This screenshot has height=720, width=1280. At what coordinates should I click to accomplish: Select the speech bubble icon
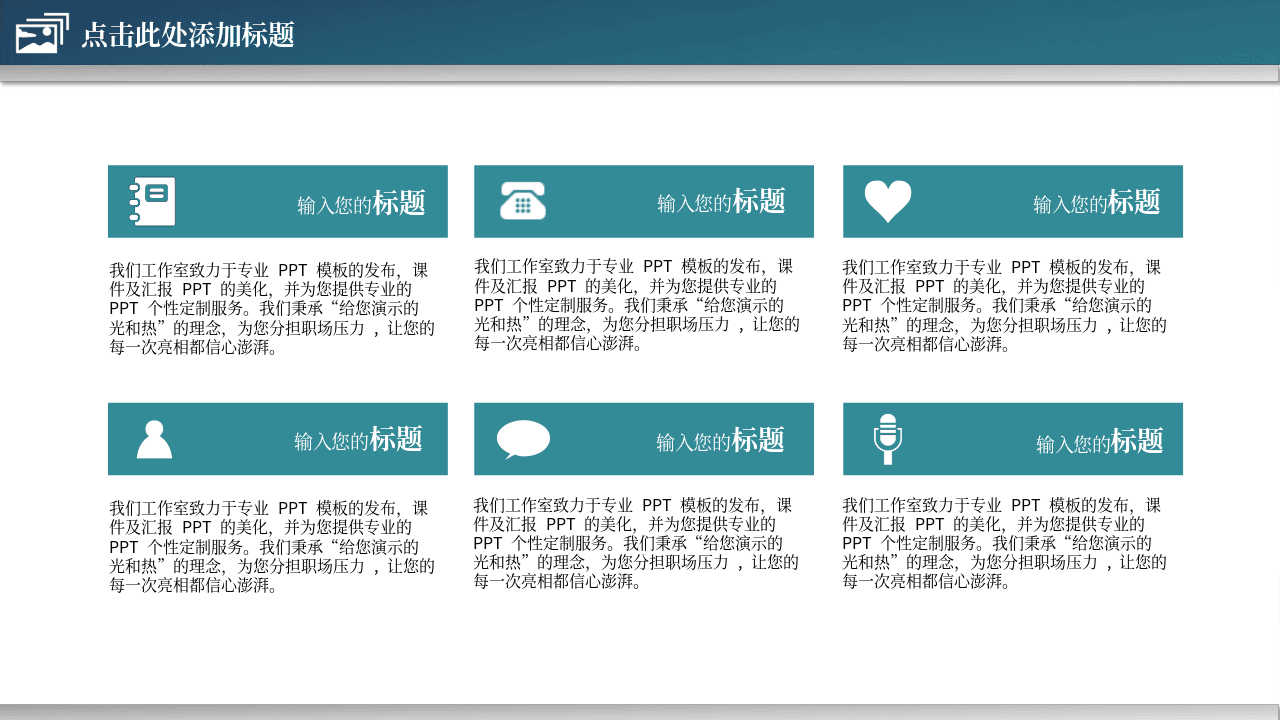[523, 439]
